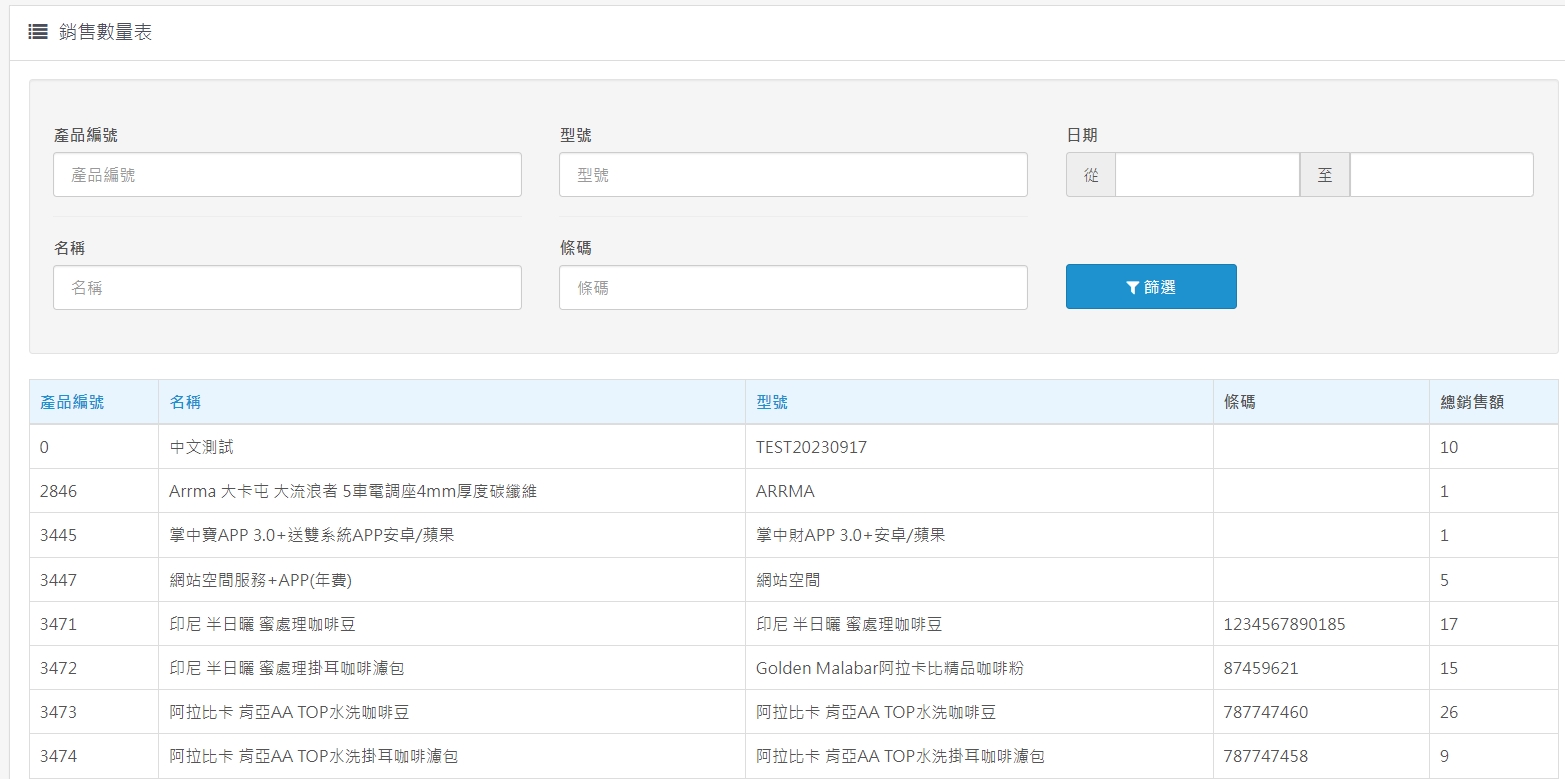Click barcode 1234567890185
The image size is (1565, 779).
(x=1285, y=624)
